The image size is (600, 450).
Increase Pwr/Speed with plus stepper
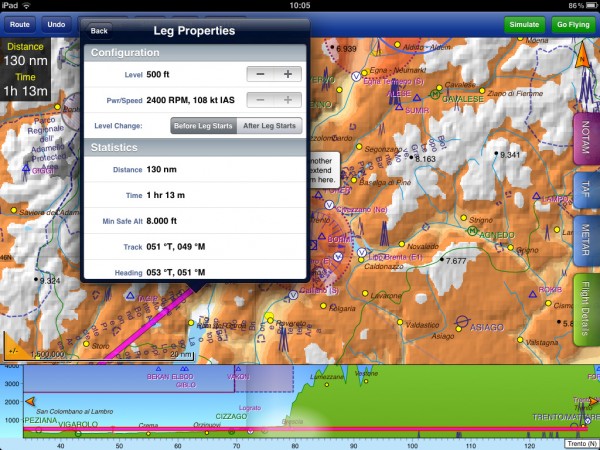point(288,100)
